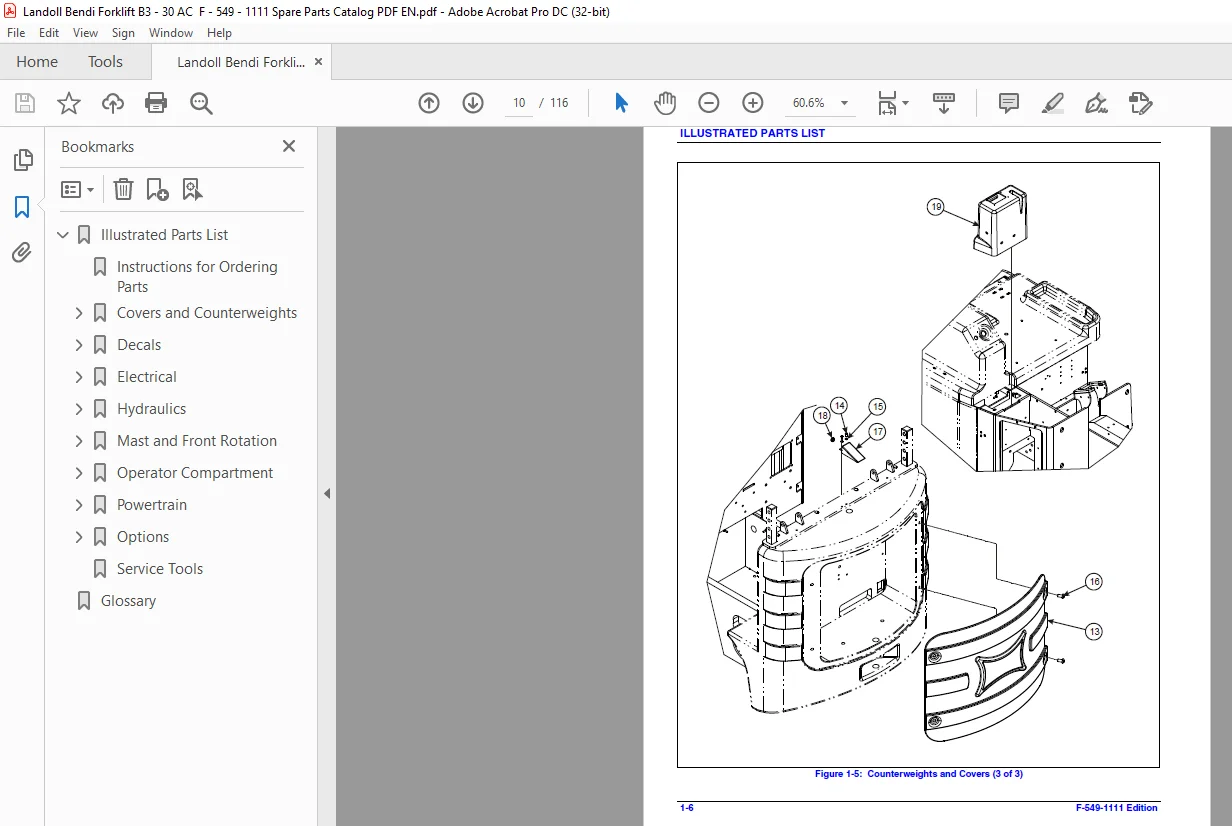
Task: Toggle the Bookmarks navigation pane
Action: (22, 207)
